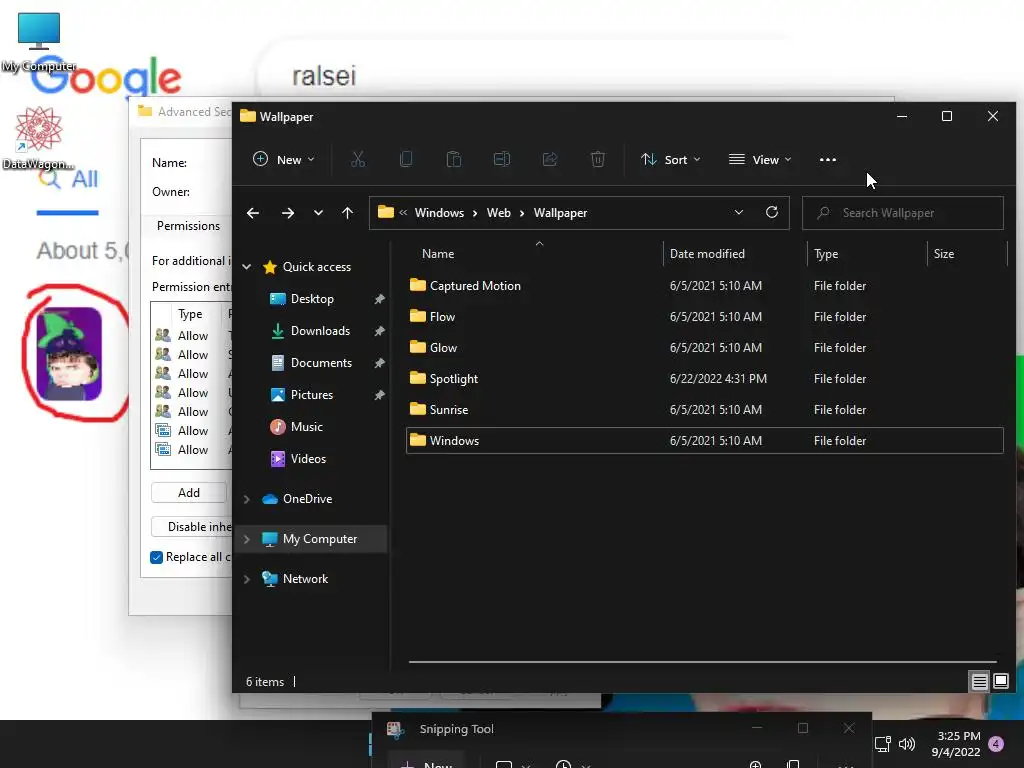Select the Flow folder

[x=704, y=317]
